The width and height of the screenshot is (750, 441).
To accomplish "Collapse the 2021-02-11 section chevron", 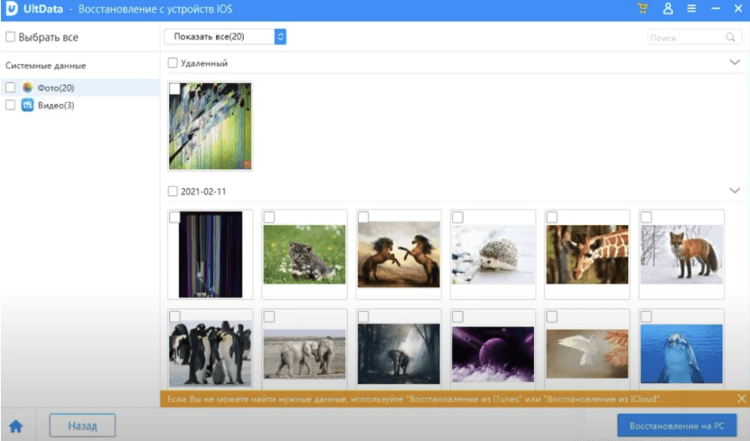I will coord(735,190).
